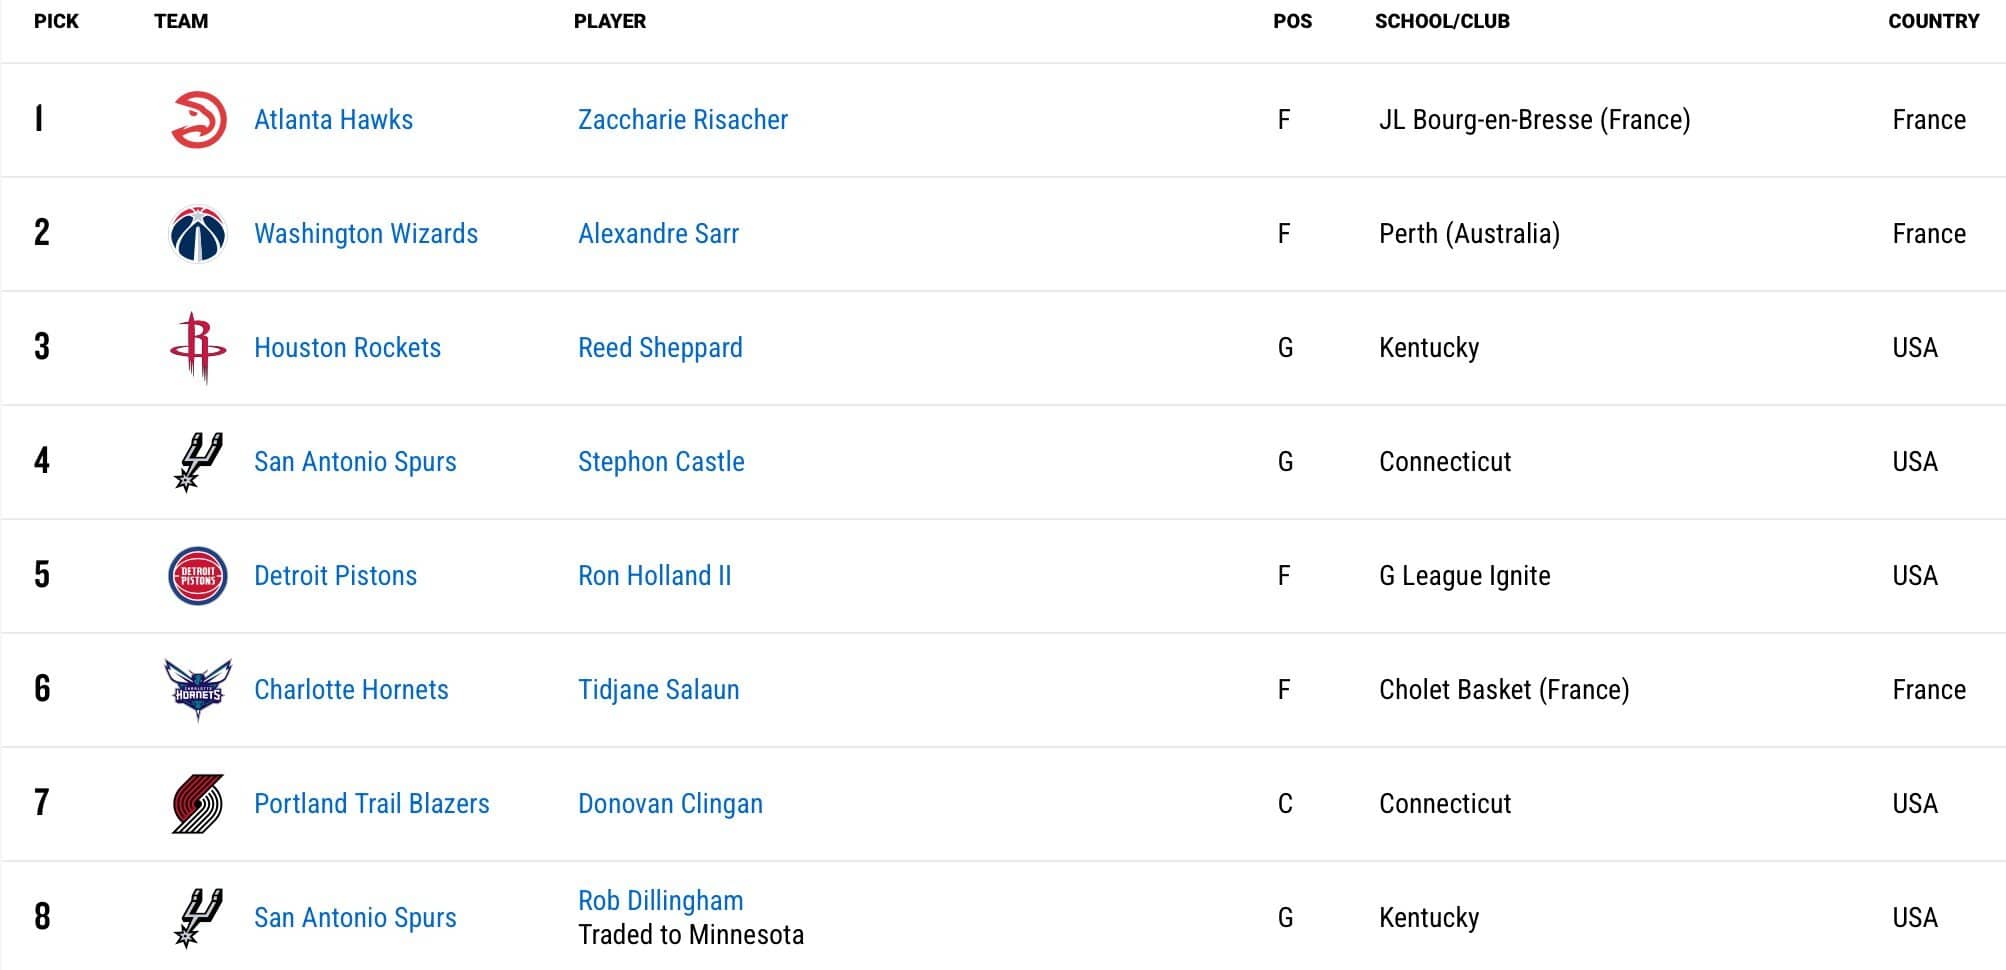Click the Portland Trail Blazers logo
2006x970 pixels.
pos(198,804)
